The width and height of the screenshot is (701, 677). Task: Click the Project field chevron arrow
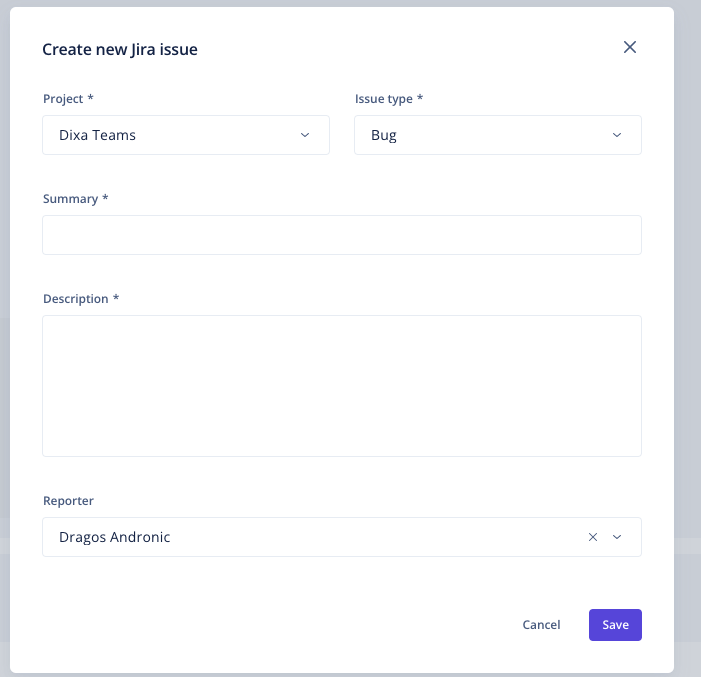coord(305,135)
